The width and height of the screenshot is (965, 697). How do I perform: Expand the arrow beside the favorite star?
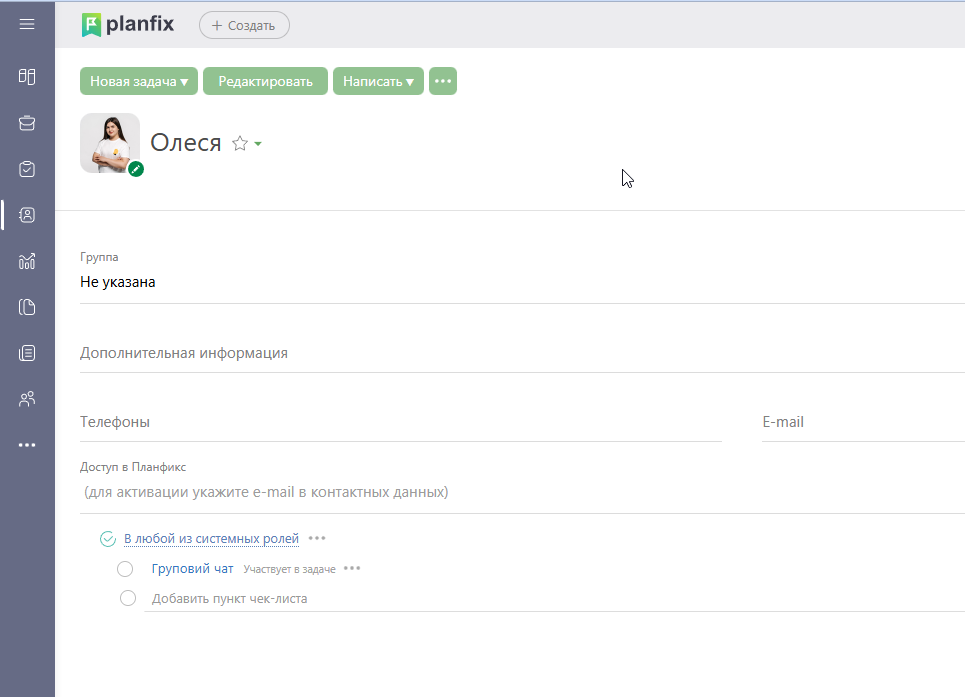(x=258, y=144)
